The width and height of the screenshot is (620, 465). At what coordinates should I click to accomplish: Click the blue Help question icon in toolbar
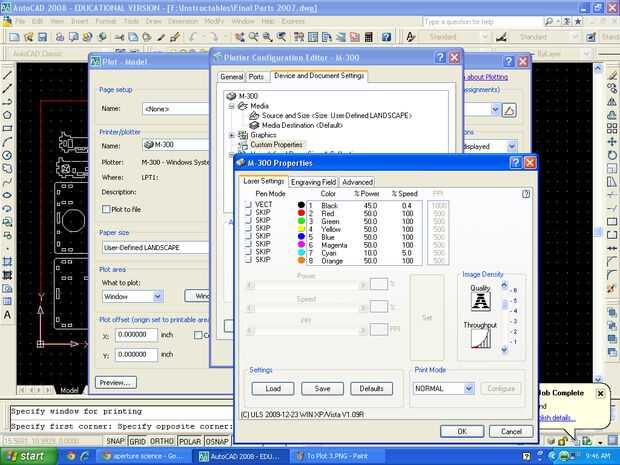point(386,37)
